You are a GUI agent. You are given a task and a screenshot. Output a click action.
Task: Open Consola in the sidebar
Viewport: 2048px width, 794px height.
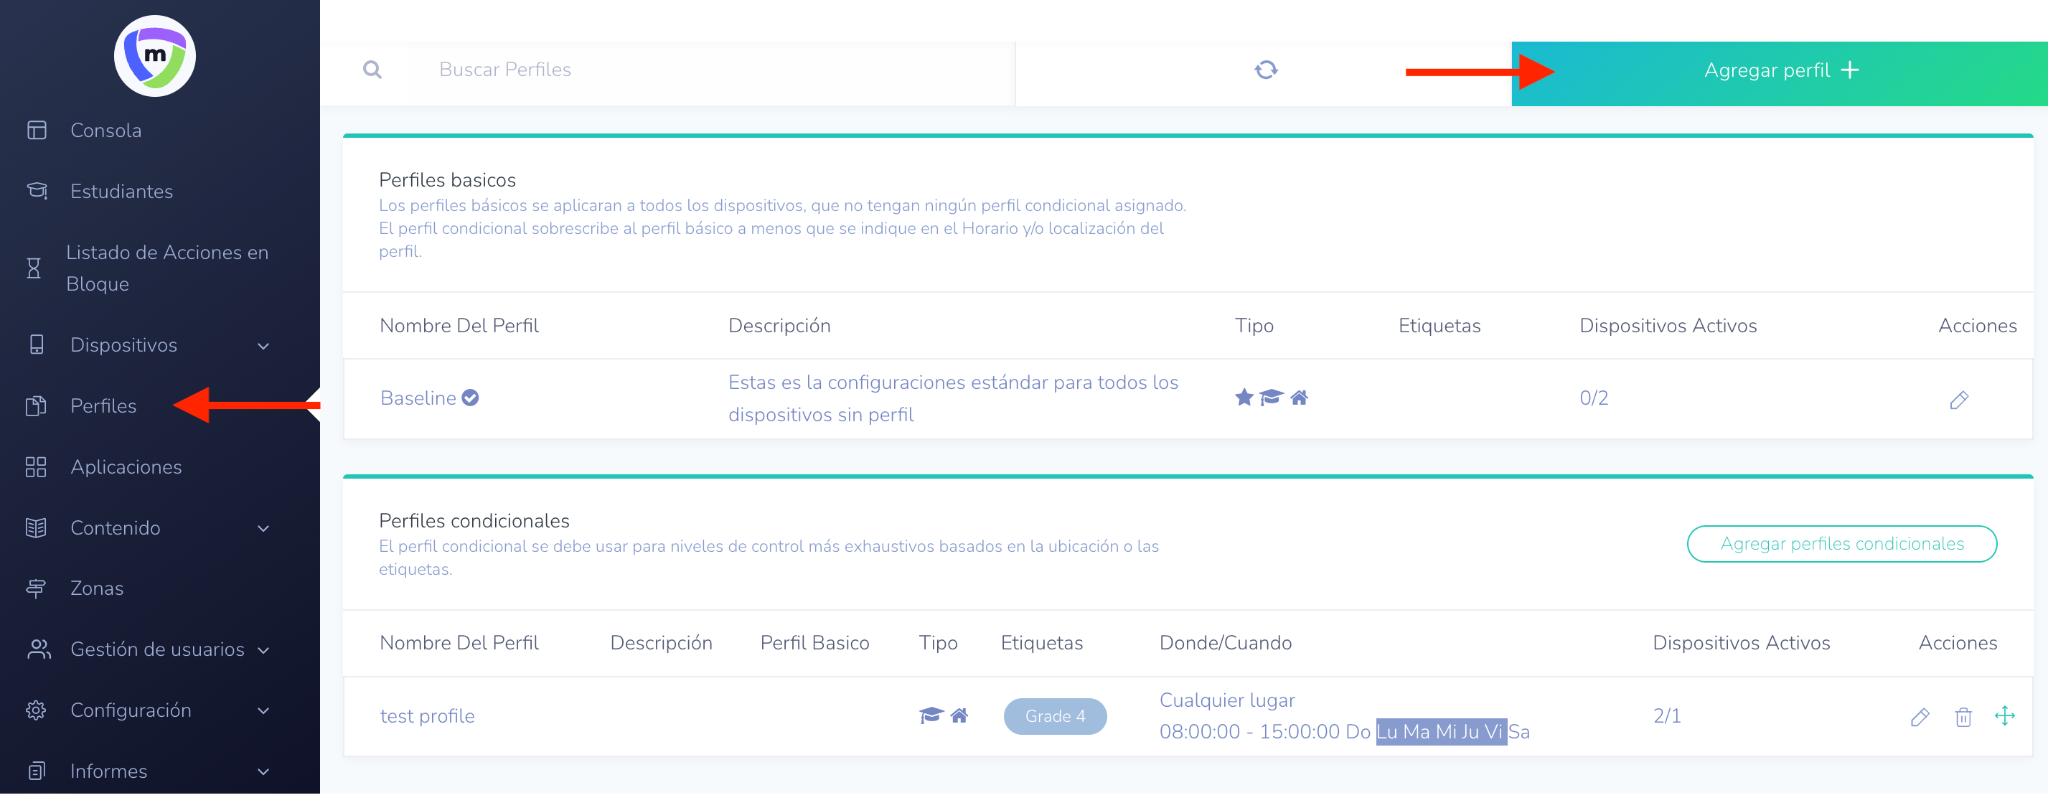[x=105, y=131]
